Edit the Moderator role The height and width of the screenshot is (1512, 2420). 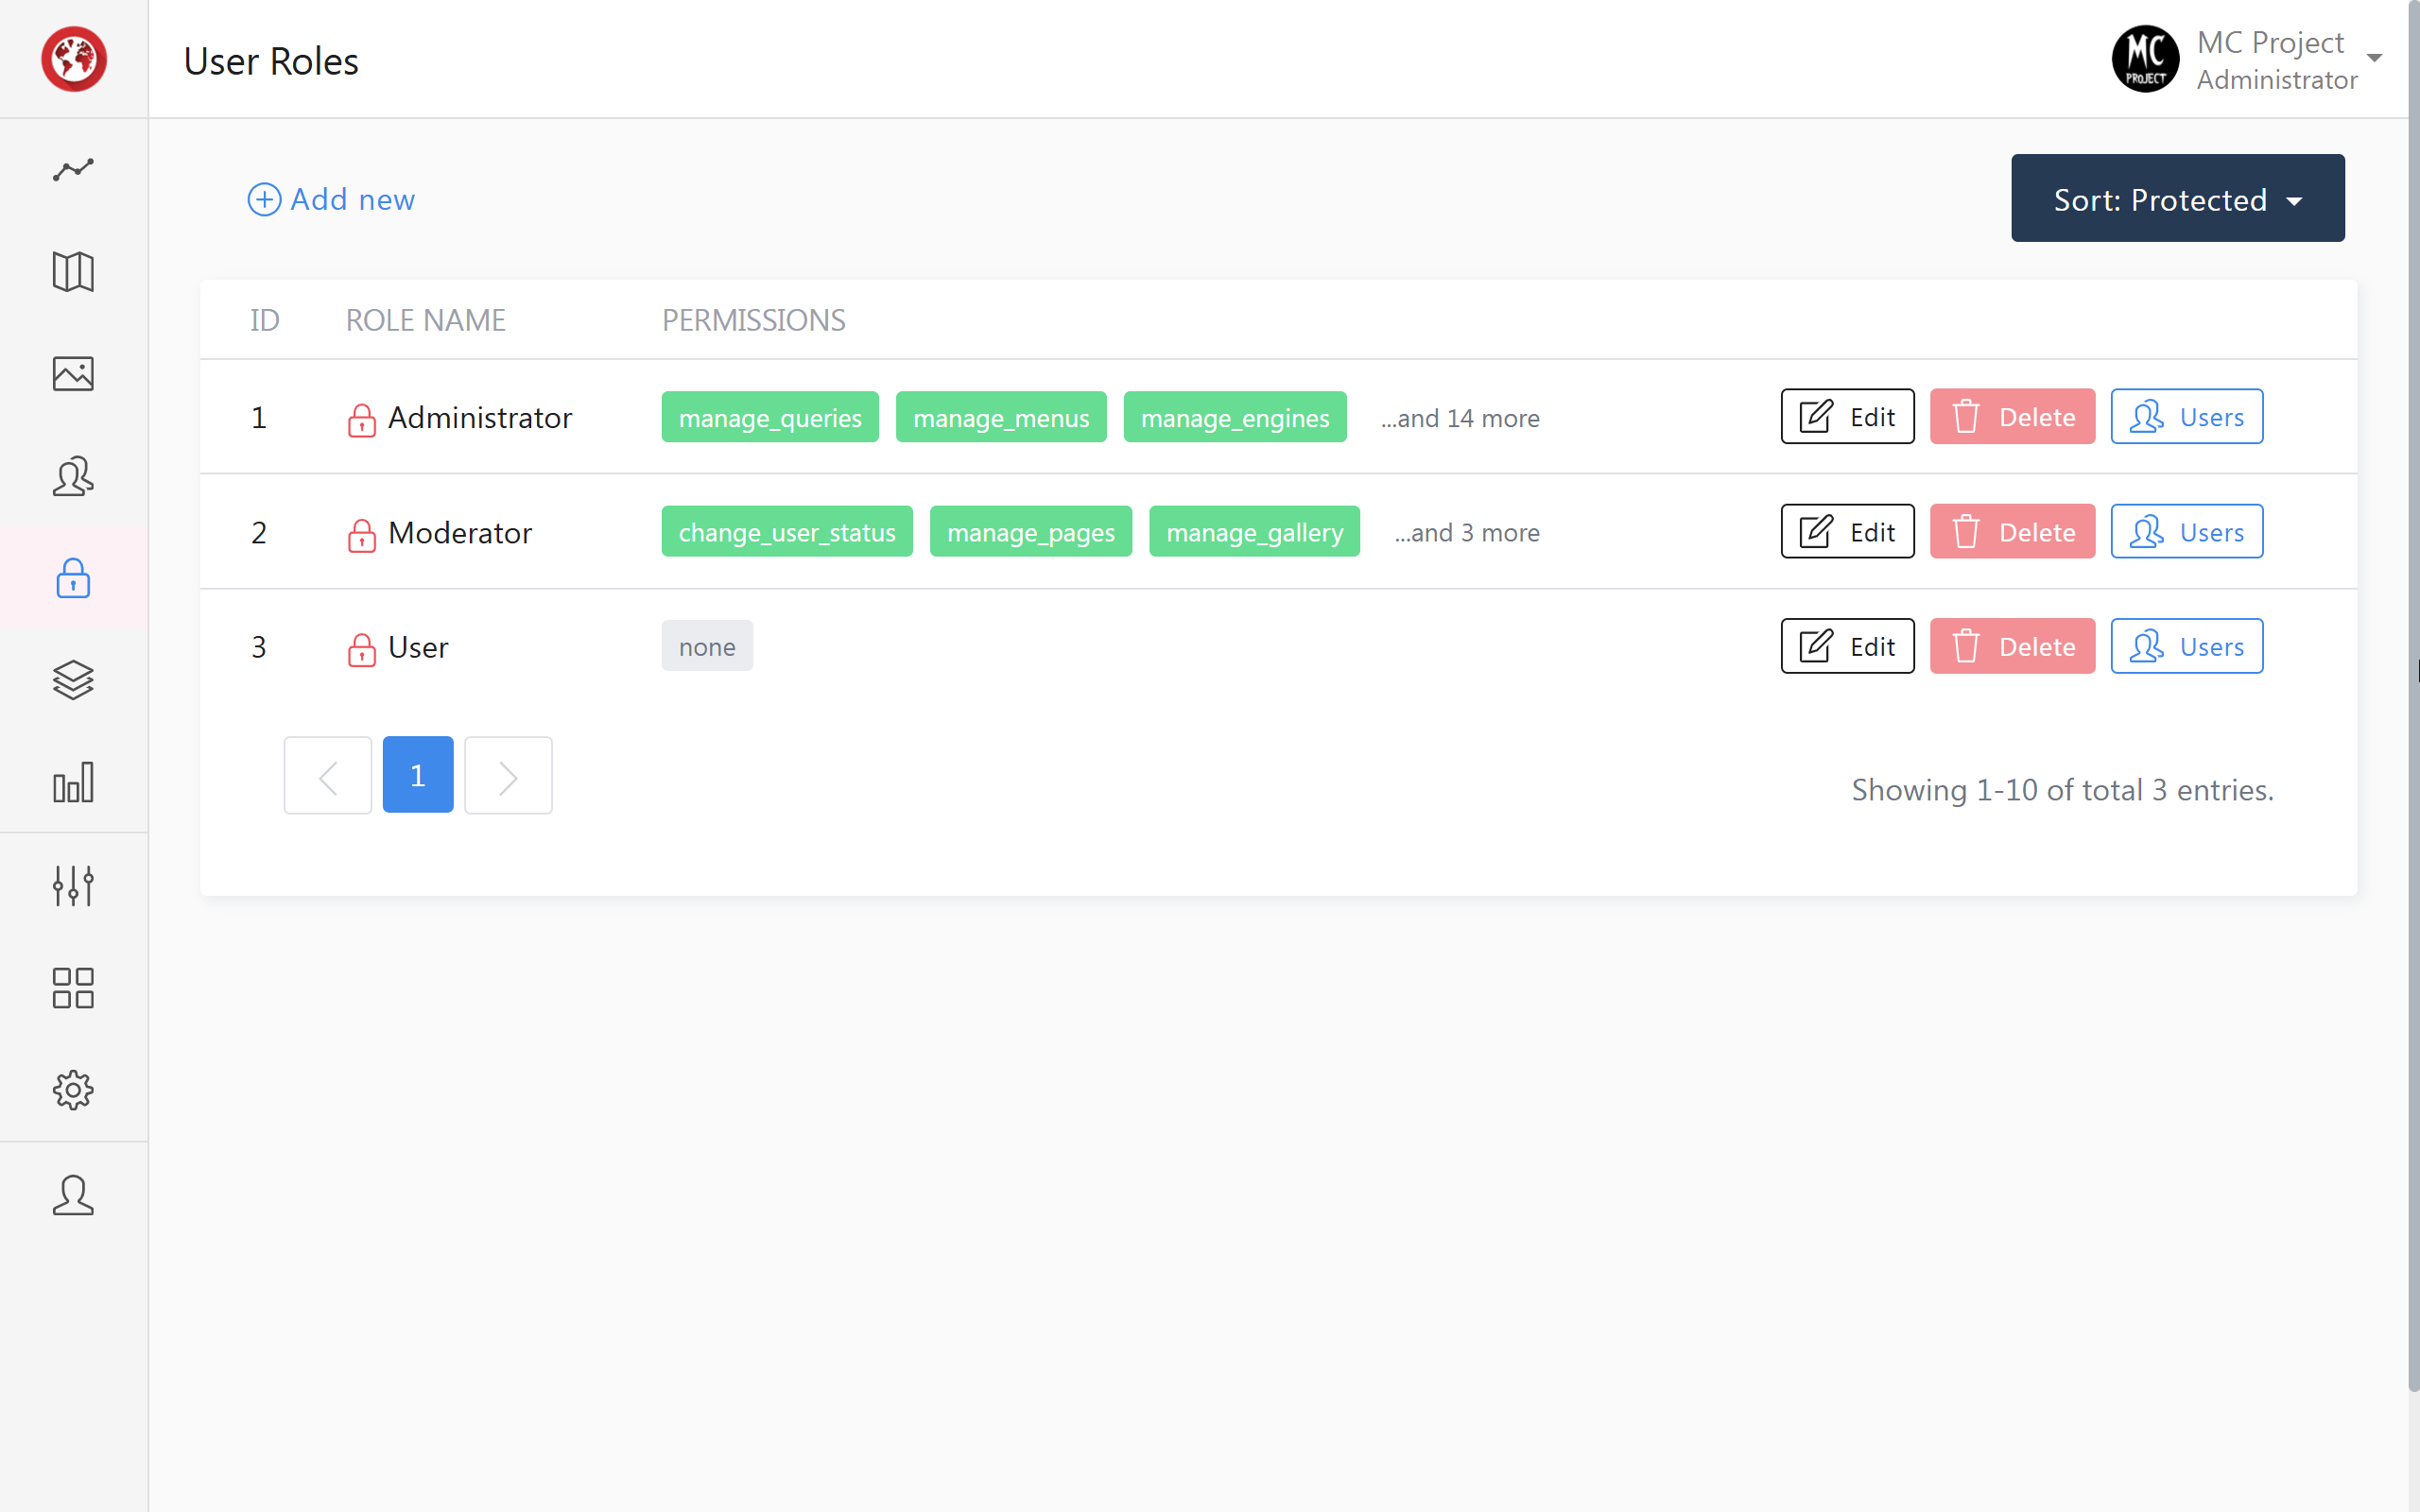coord(1846,531)
